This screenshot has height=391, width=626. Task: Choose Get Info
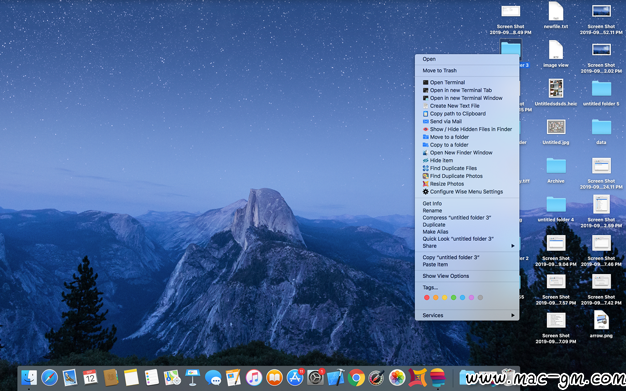pyautogui.click(x=467, y=203)
